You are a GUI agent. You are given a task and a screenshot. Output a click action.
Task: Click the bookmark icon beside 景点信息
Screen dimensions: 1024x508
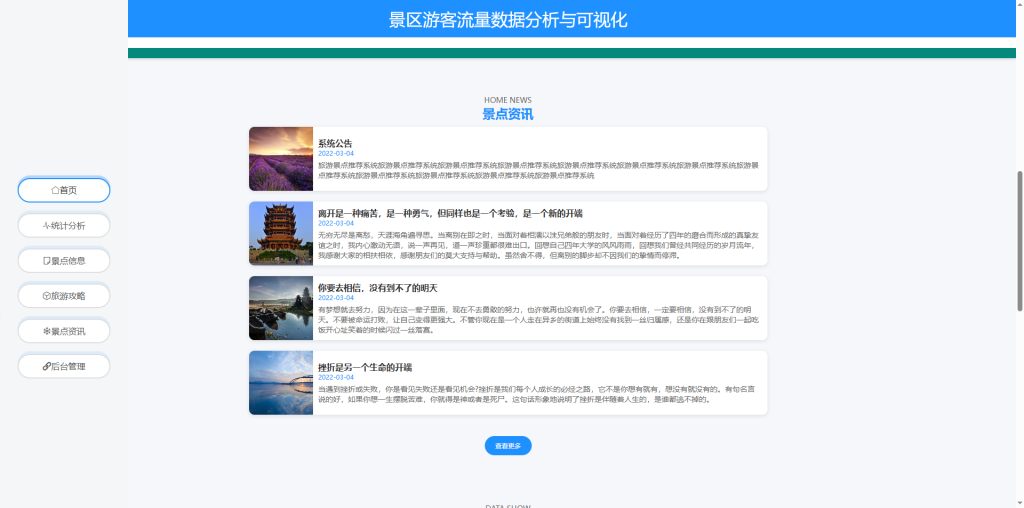coord(46,261)
